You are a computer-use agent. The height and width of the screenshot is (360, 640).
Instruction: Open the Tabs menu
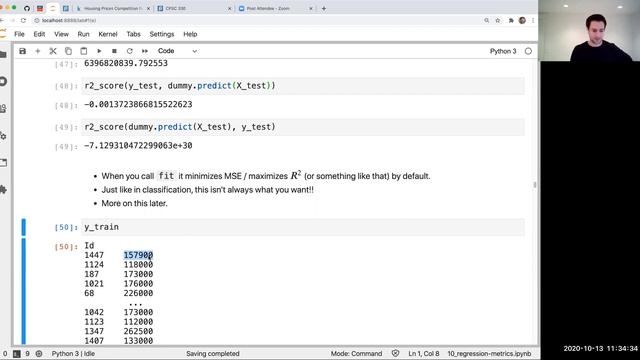[x=133, y=34]
